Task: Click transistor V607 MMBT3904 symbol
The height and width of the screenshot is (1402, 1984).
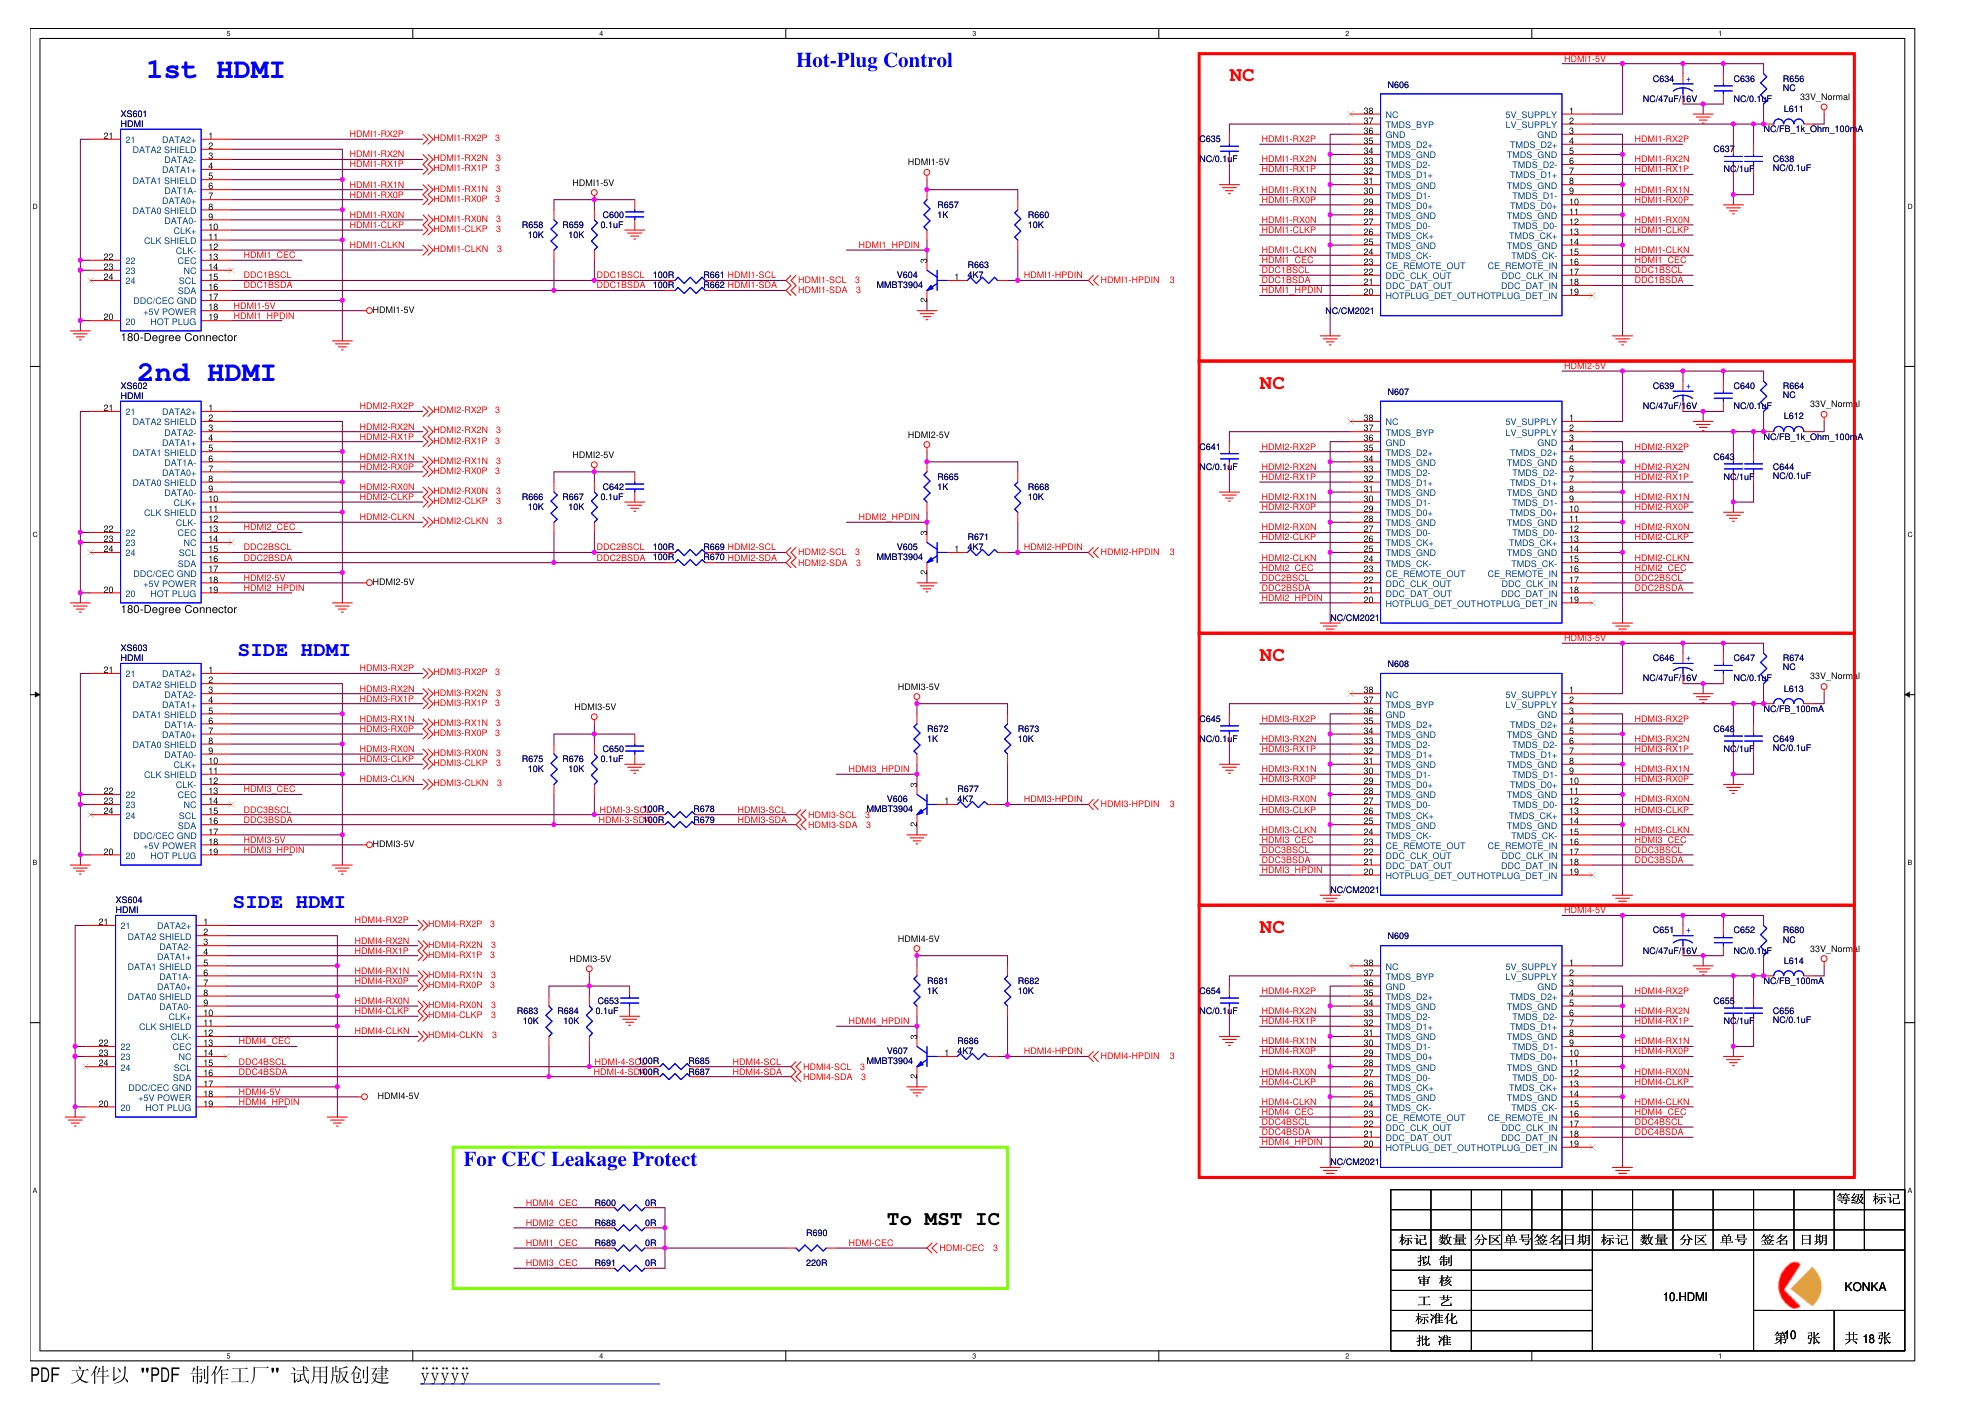Action: 920,1057
